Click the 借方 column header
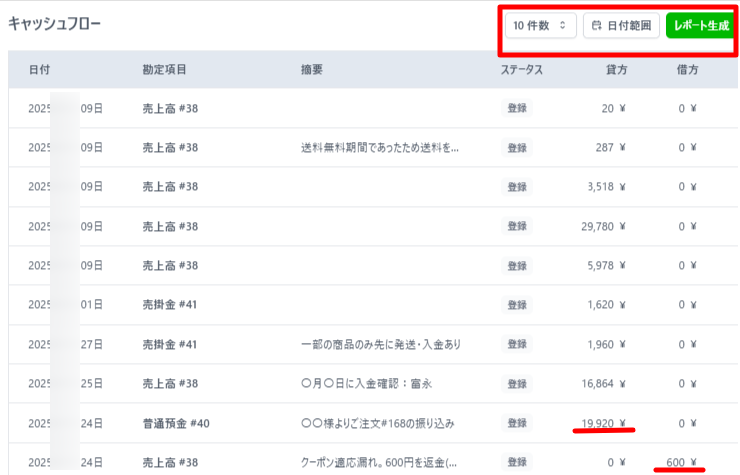Screen dimensions: 740x475 coord(686,70)
